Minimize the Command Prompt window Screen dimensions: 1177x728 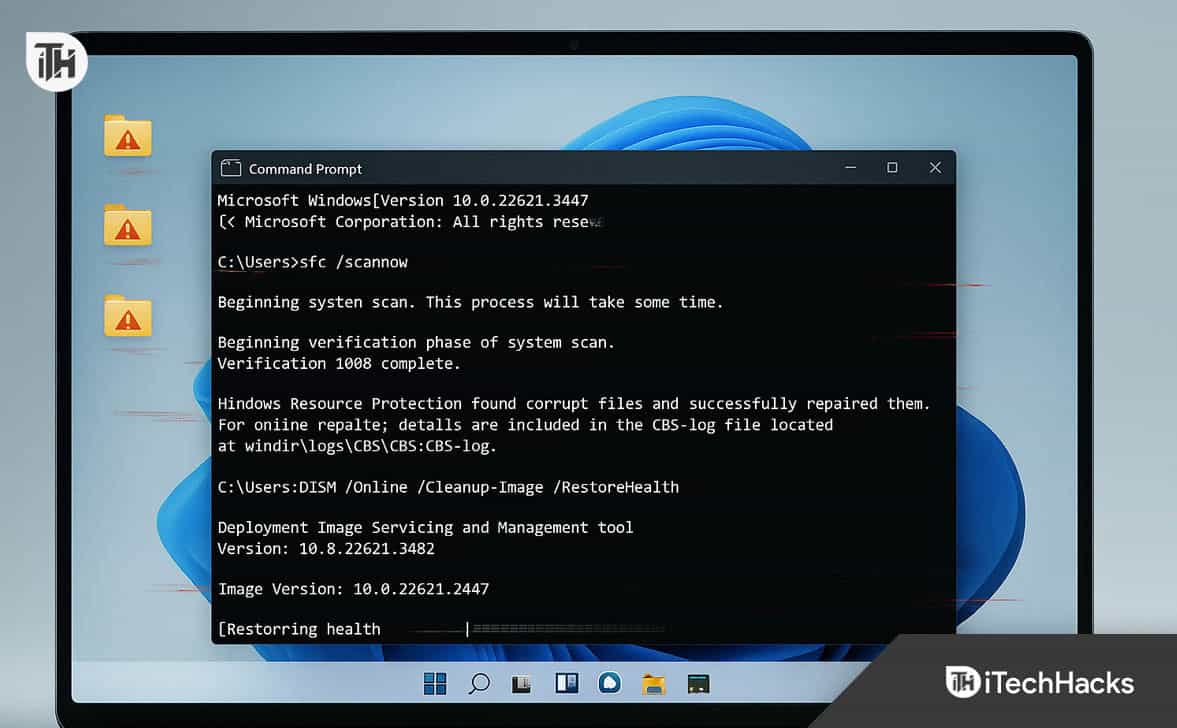click(849, 168)
